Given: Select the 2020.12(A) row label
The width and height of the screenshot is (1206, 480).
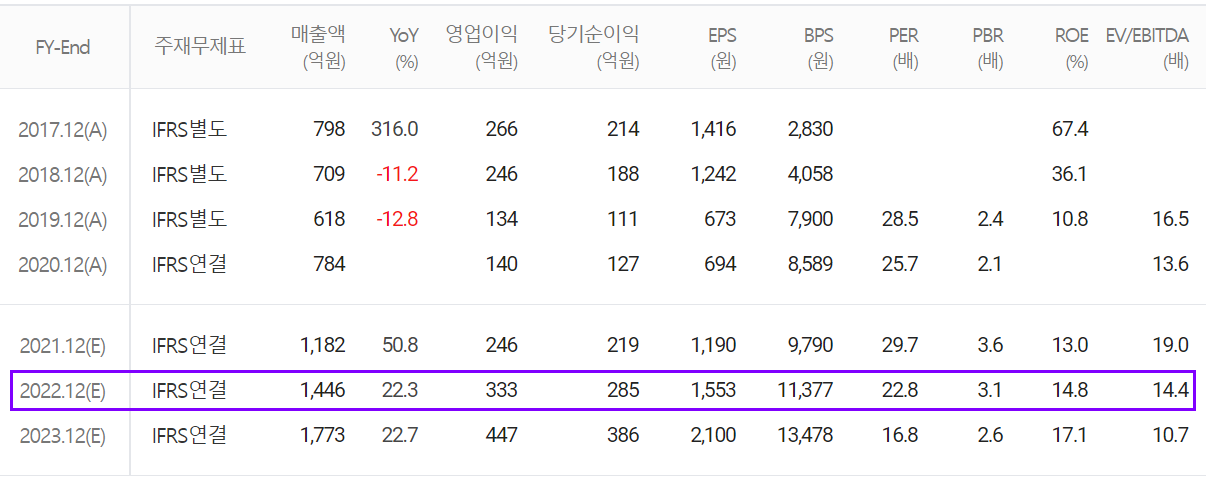Looking at the screenshot, I should click(62, 265).
